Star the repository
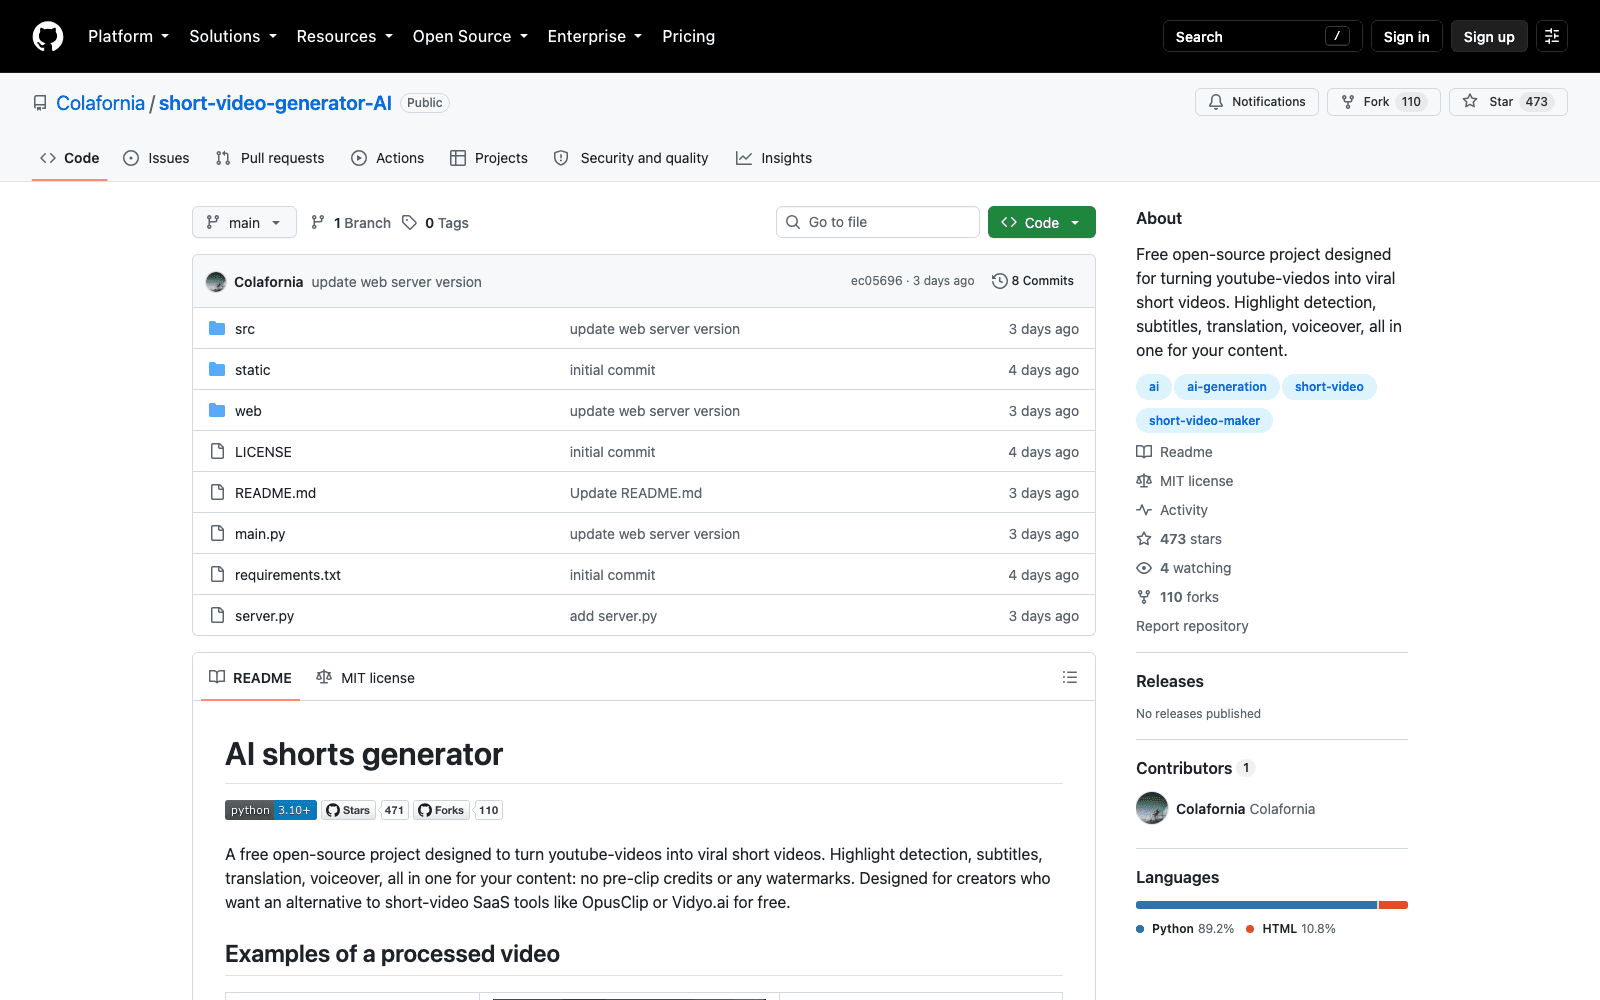This screenshot has width=1600, height=1000. tap(1508, 102)
